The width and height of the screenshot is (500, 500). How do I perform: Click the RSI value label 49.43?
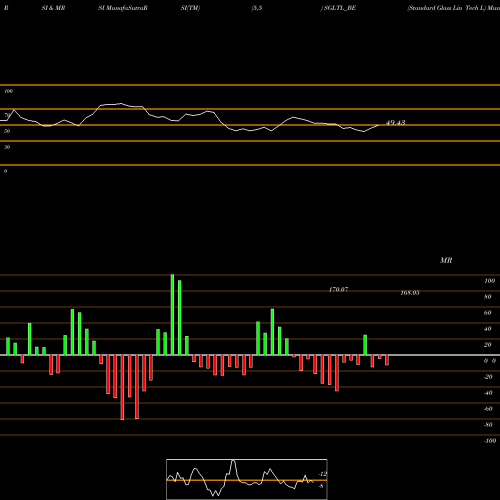396,123
